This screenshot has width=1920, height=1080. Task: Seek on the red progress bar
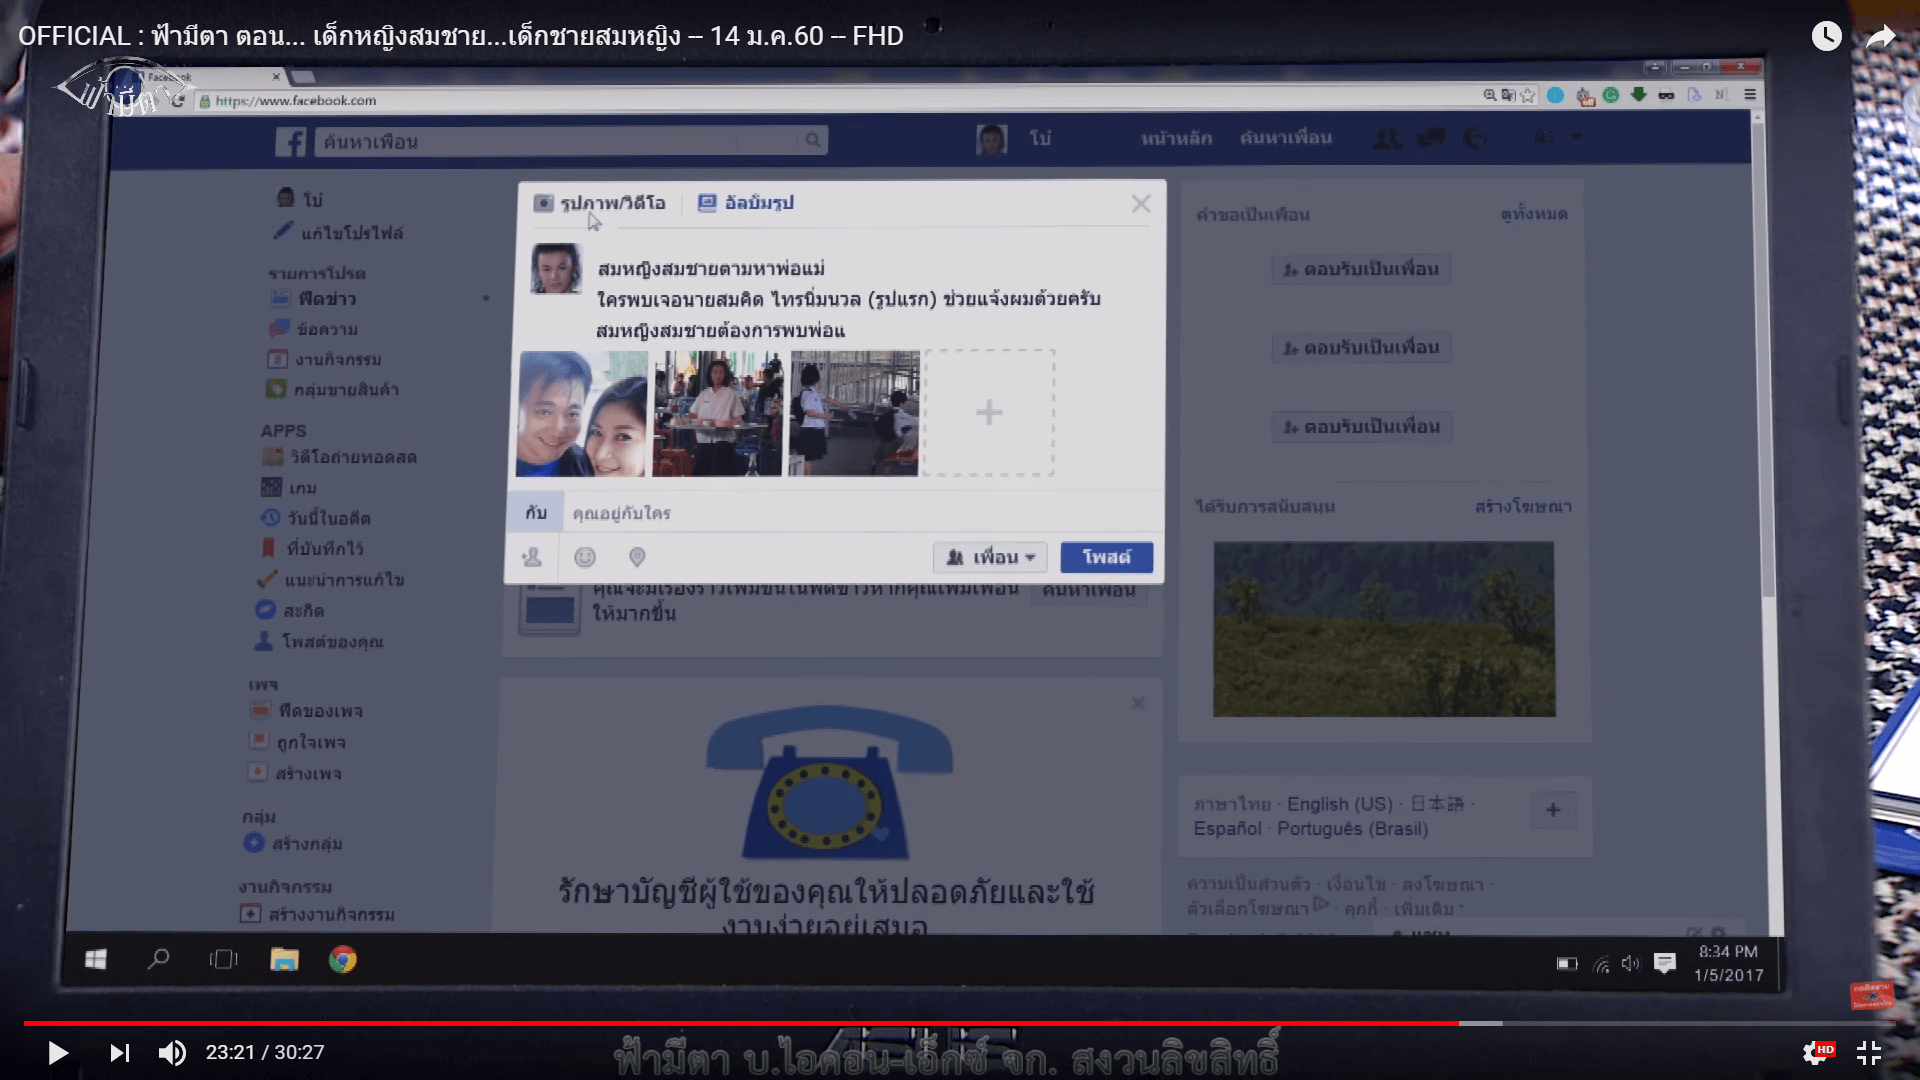(x=740, y=1023)
